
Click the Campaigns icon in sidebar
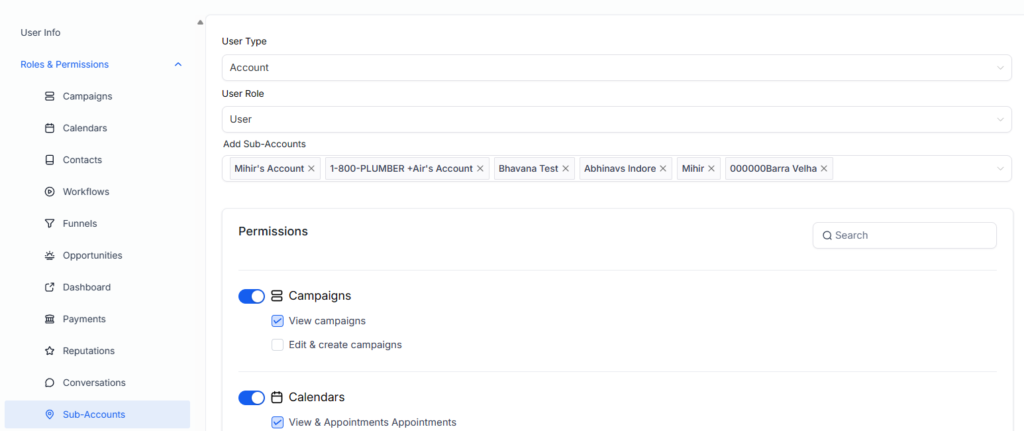click(x=50, y=96)
